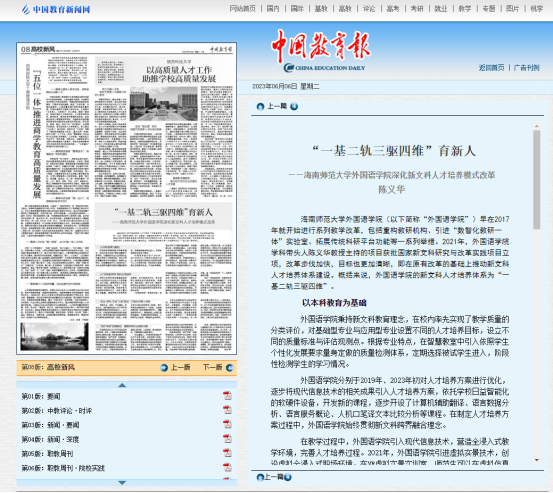
Task: Open 就业 navigation item
Action: 440,8
